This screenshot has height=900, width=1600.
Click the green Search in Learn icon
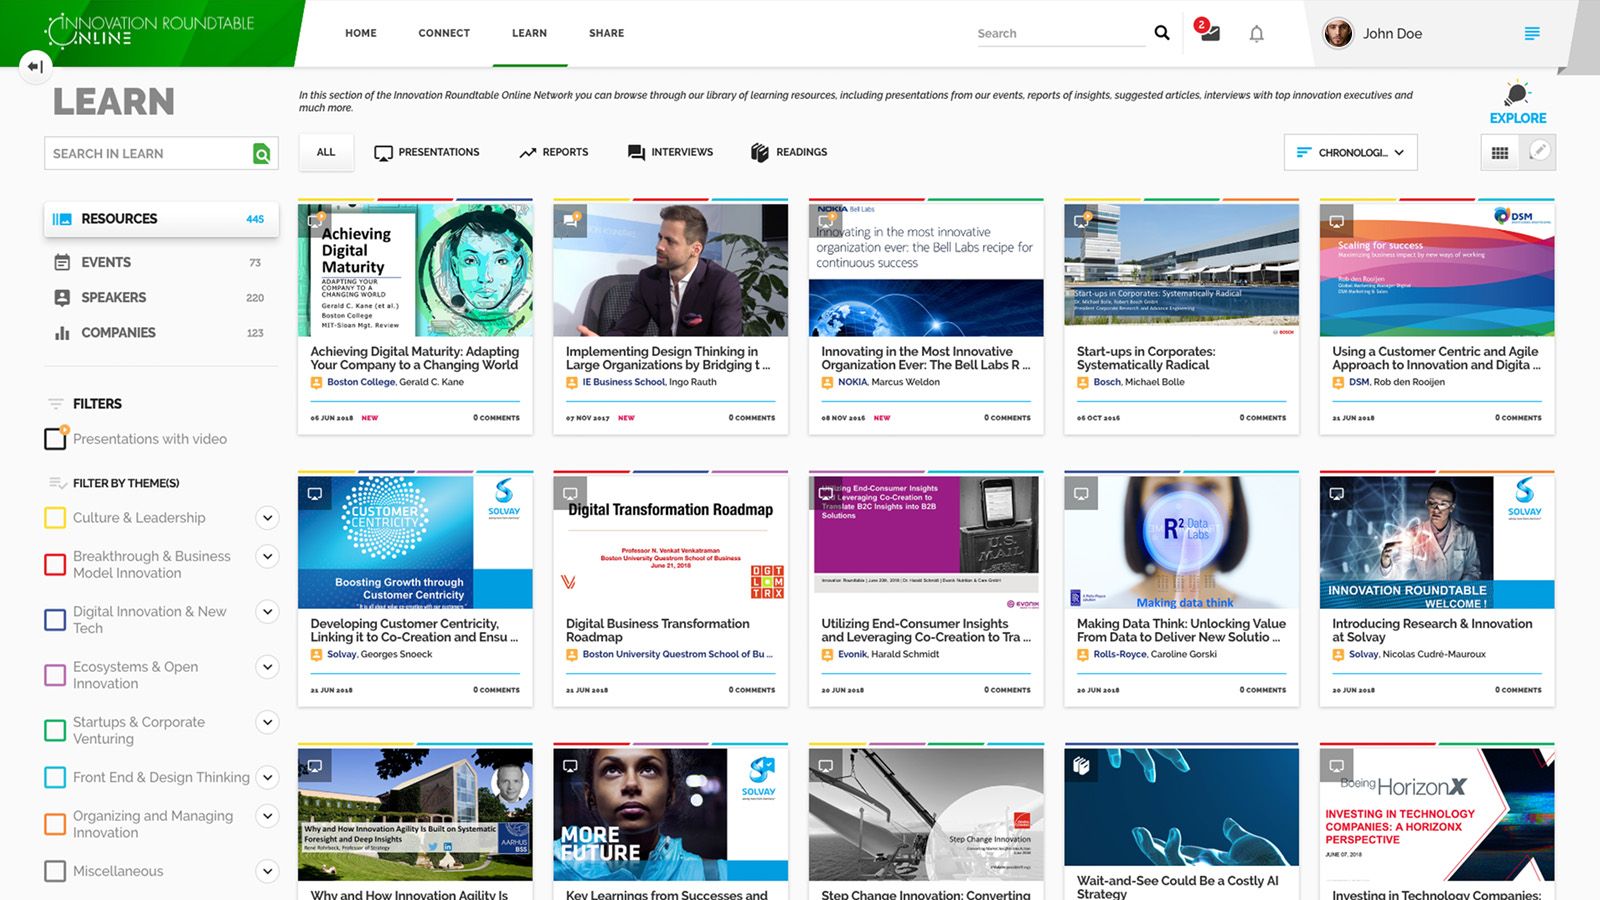point(261,153)
